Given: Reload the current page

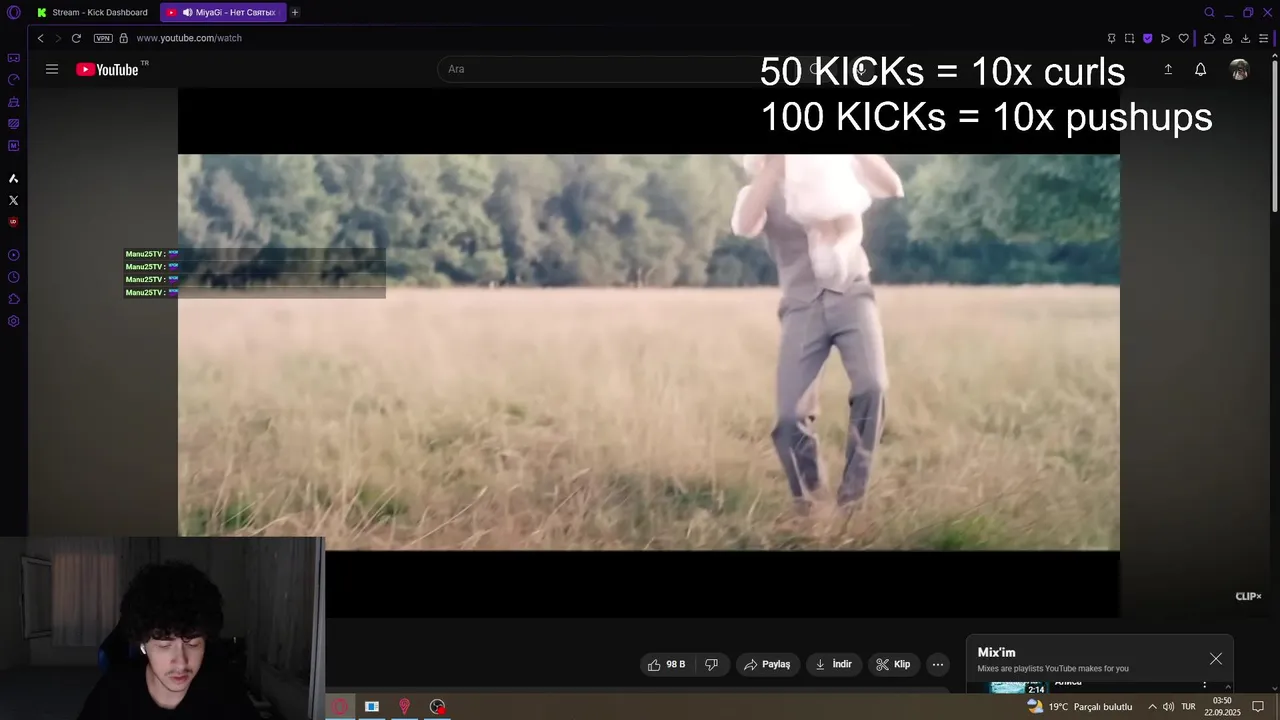Looking at the screenshot, I should 76,38.
